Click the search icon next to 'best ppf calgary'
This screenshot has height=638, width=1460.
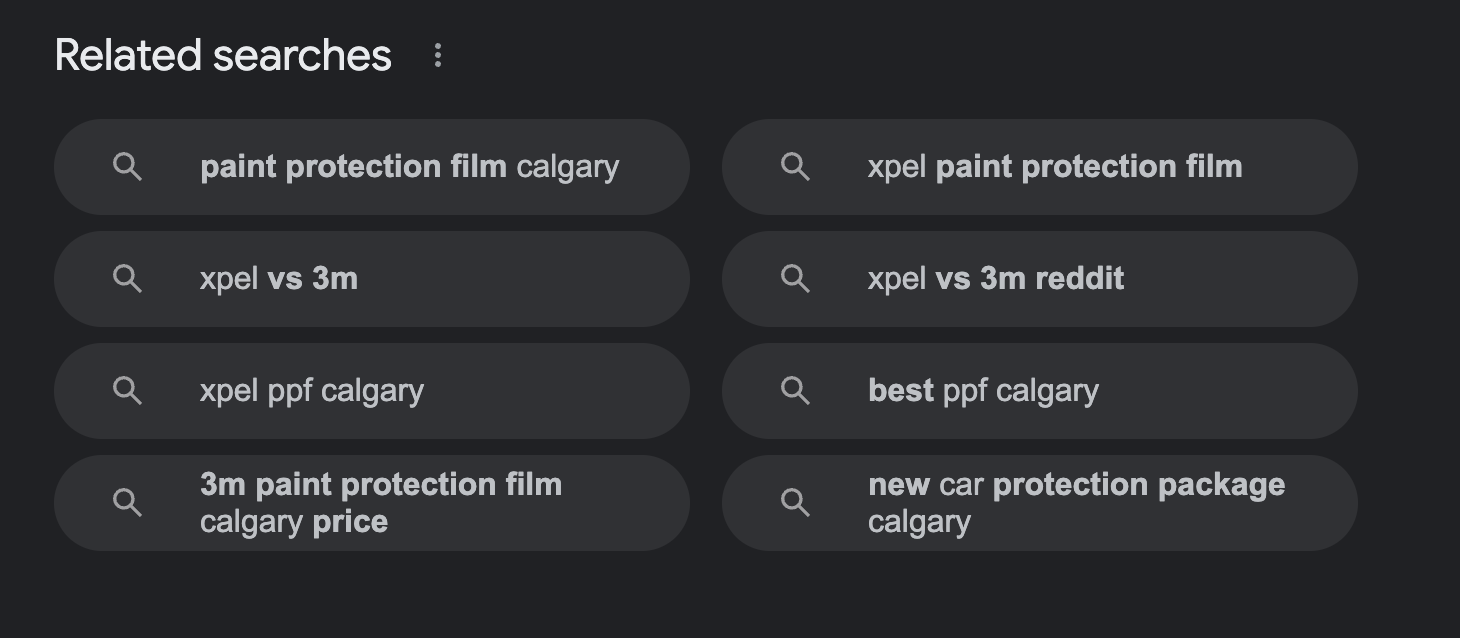(x=795, y=391)
